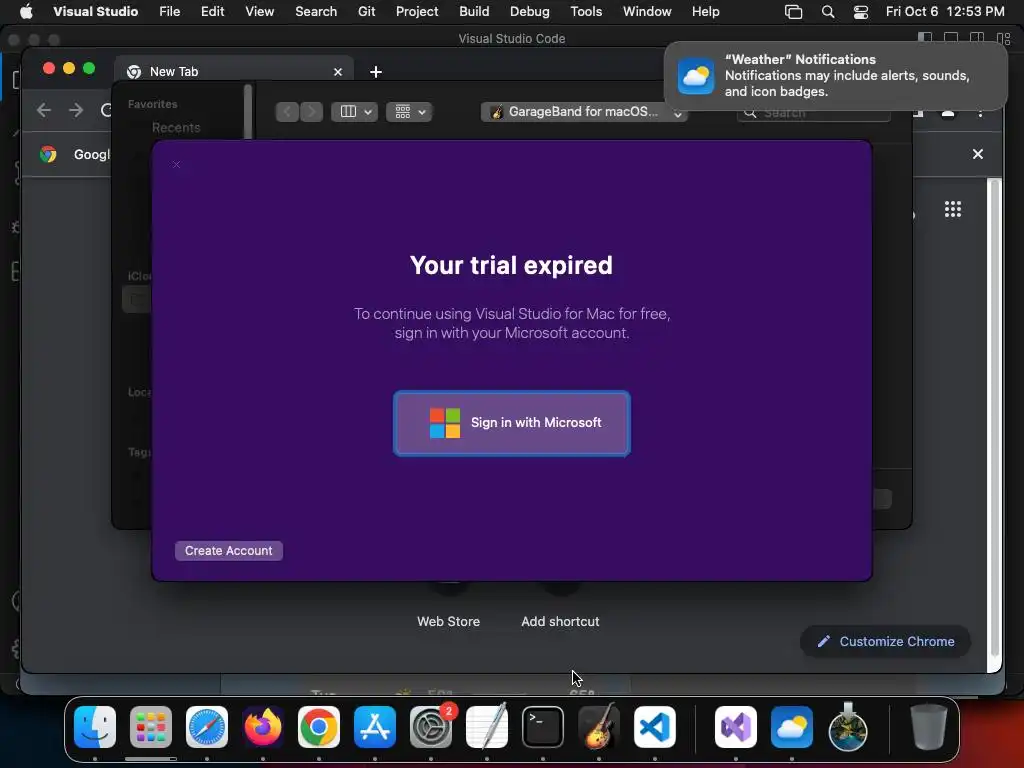Open Spotlight search in menu bar
1024x768 pixels.
(x=827, y=12)
